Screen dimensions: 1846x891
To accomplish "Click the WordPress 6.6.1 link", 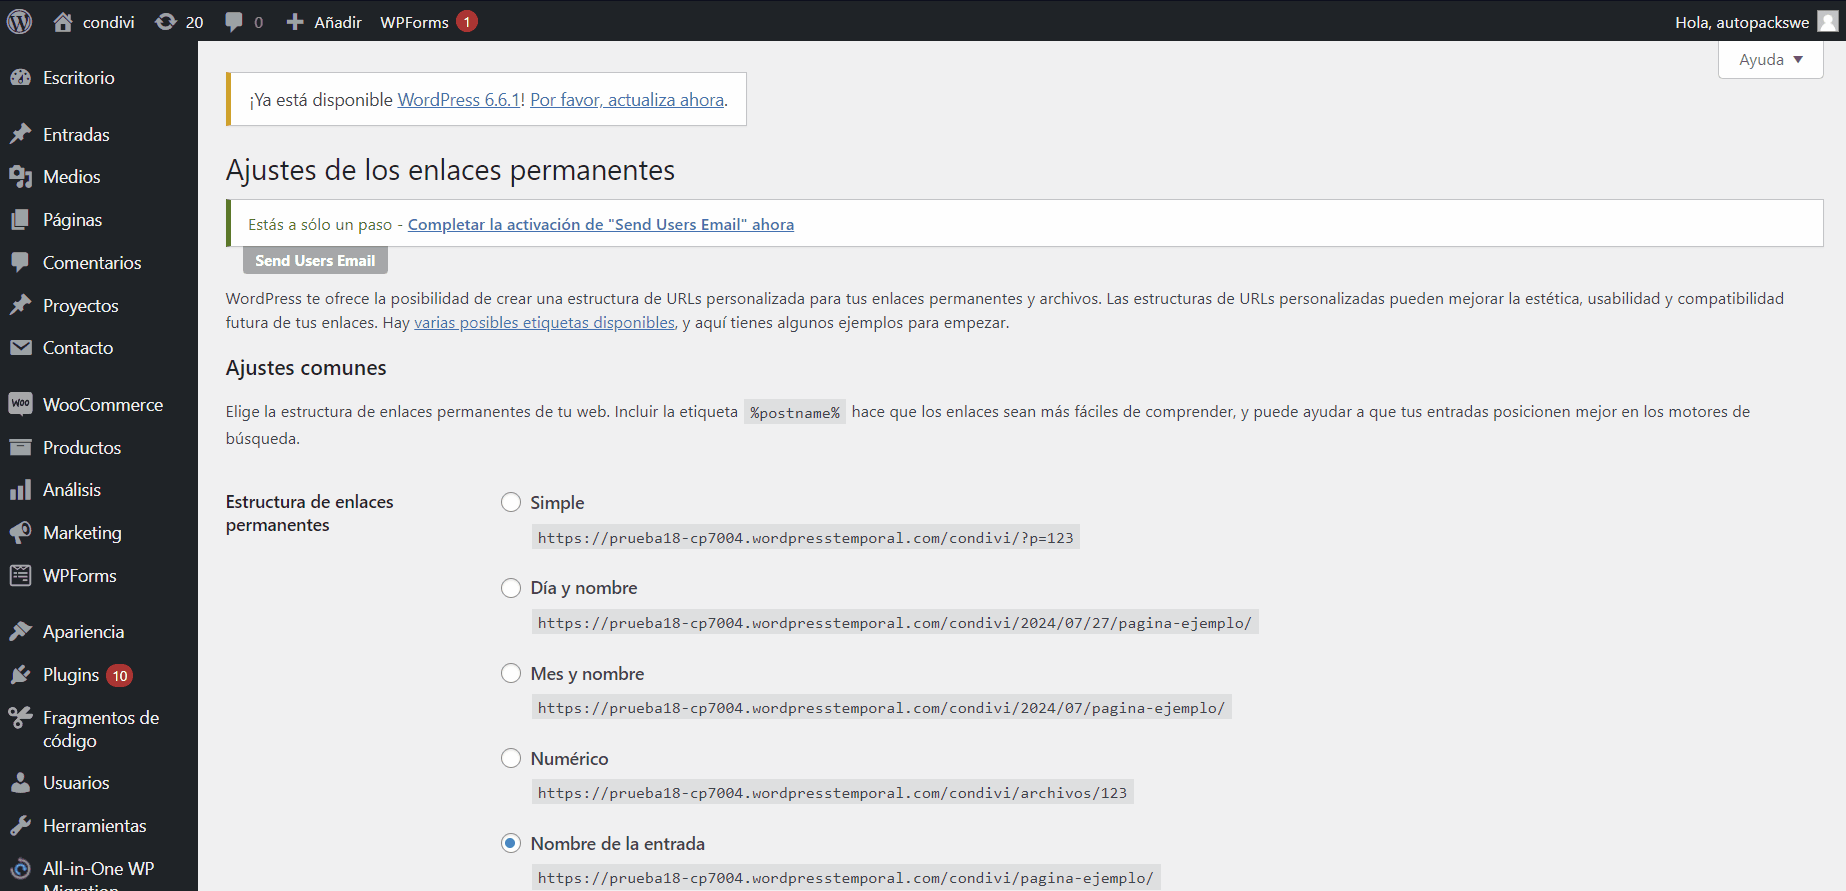I will [459, 100].
